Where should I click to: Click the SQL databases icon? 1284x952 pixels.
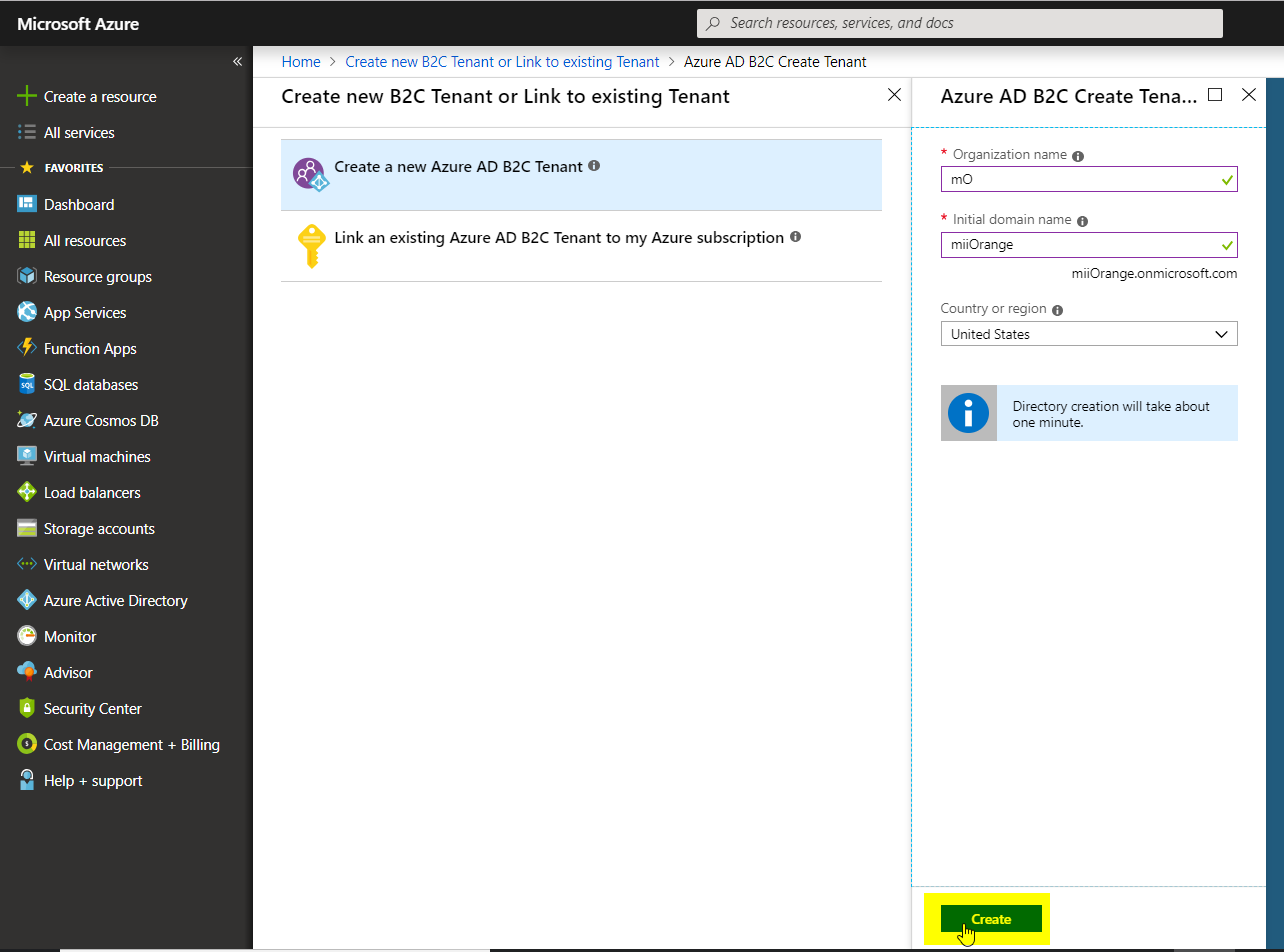(27, 385)
